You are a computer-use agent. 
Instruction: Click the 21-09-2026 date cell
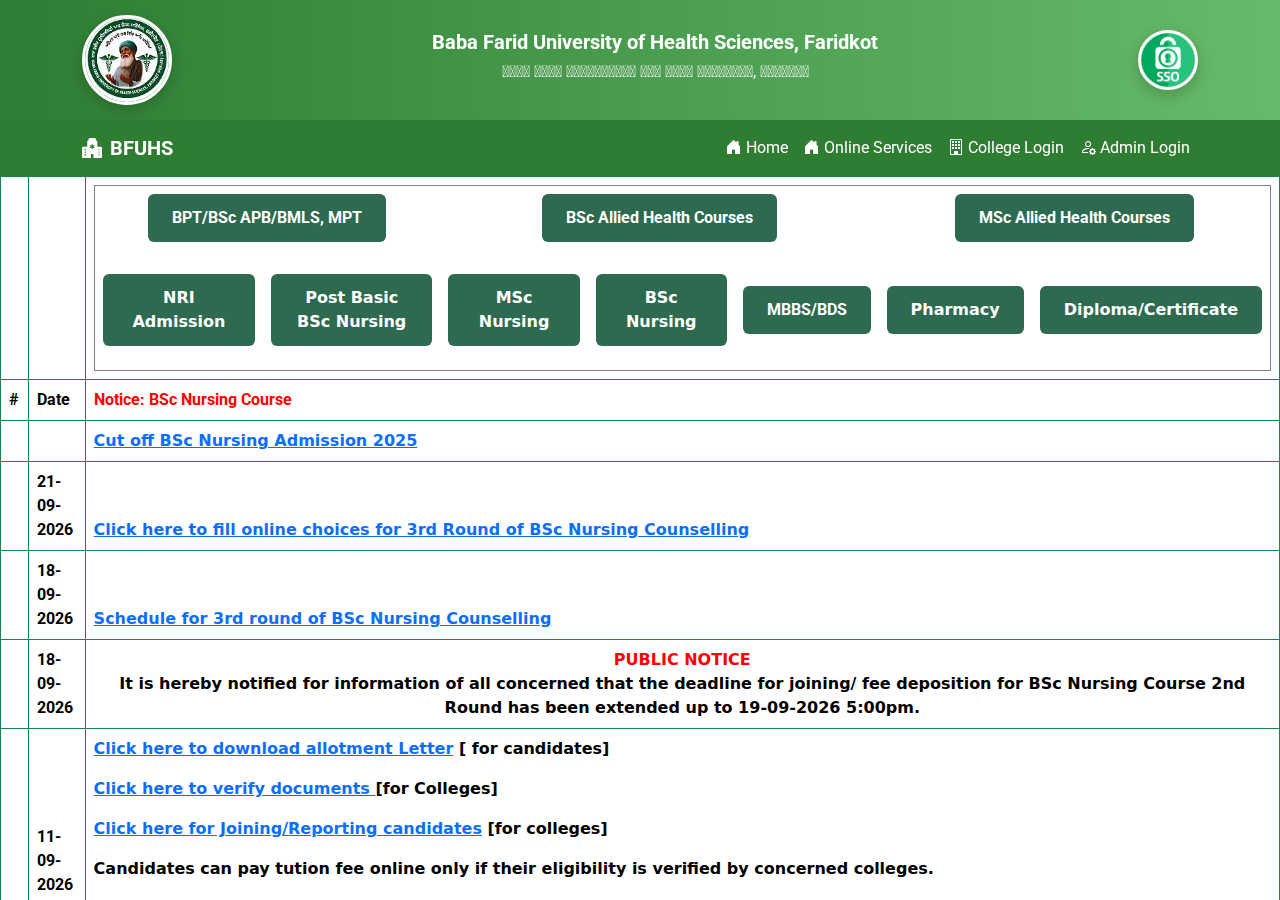point(56,505)
